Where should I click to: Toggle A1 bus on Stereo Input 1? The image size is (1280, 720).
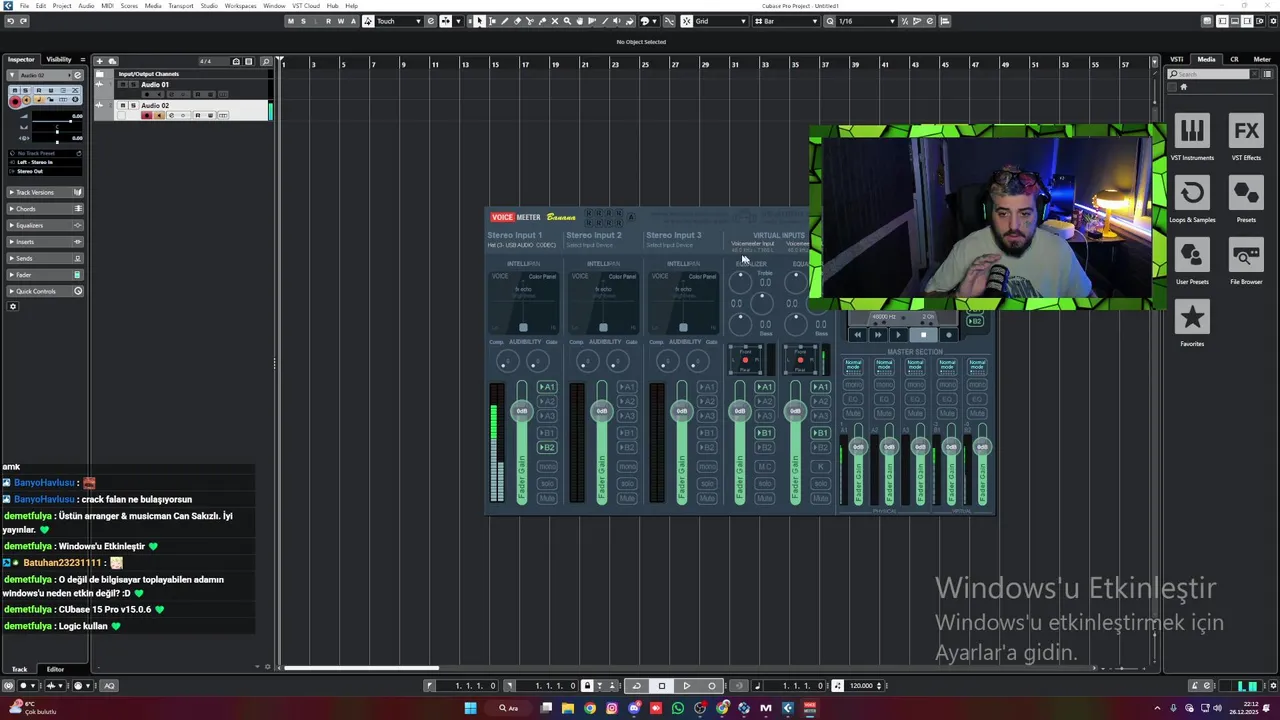[x=547, y=387]
